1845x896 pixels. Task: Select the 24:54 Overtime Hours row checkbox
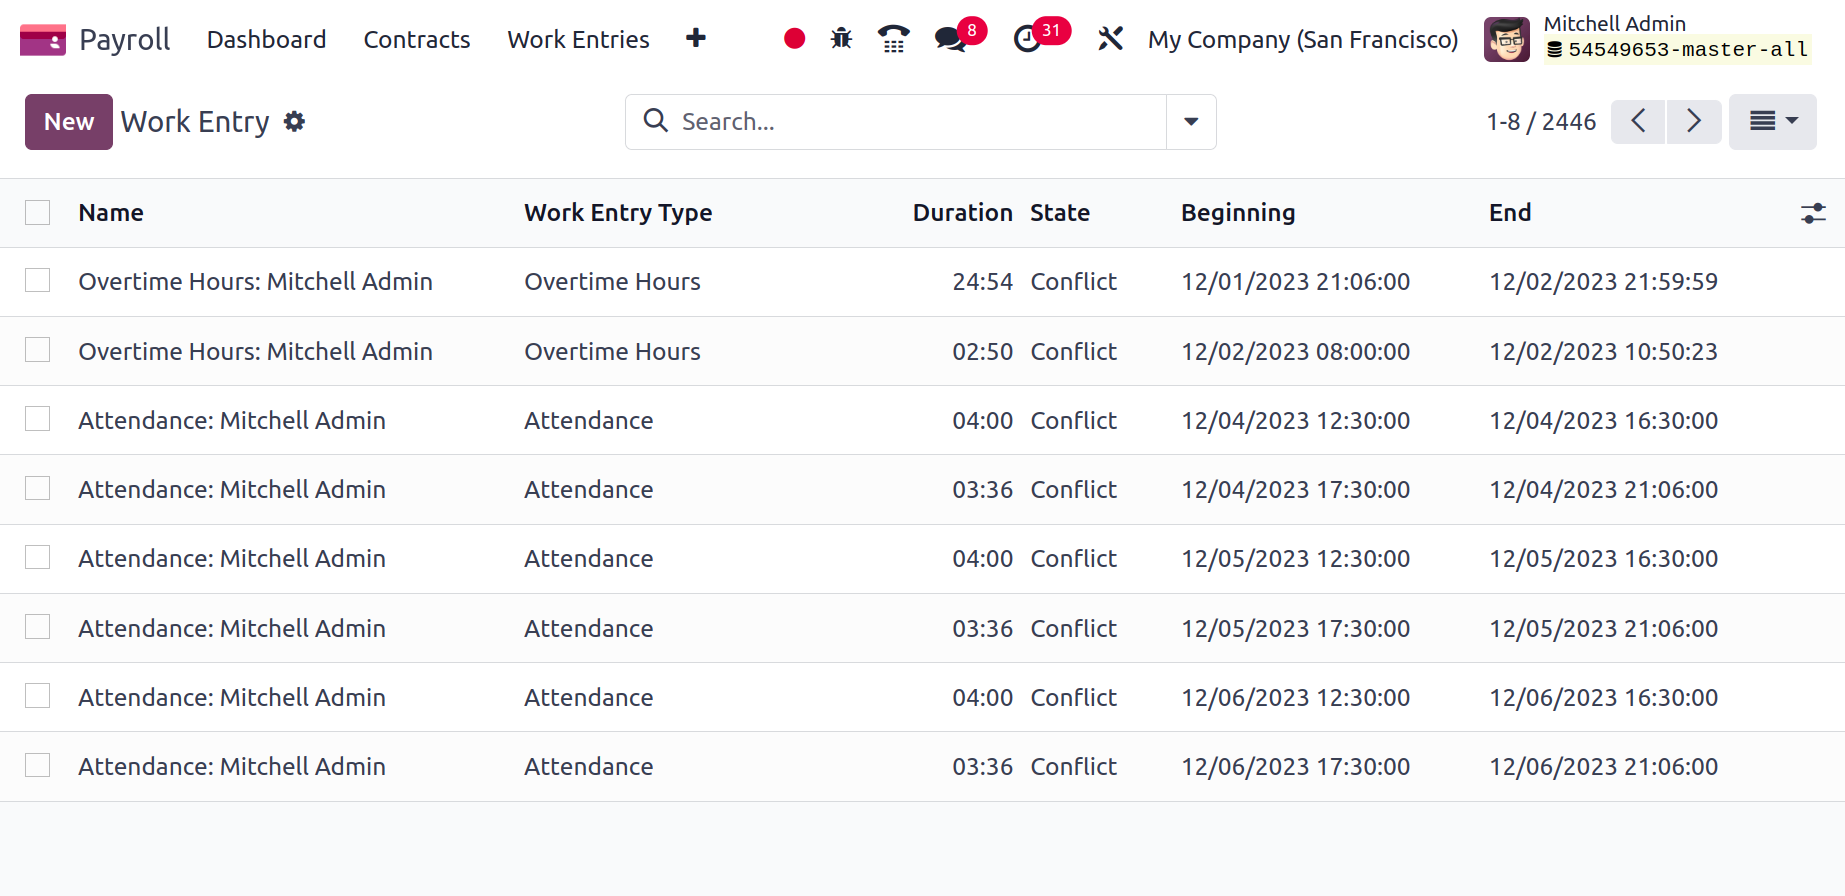coord(38,281)
